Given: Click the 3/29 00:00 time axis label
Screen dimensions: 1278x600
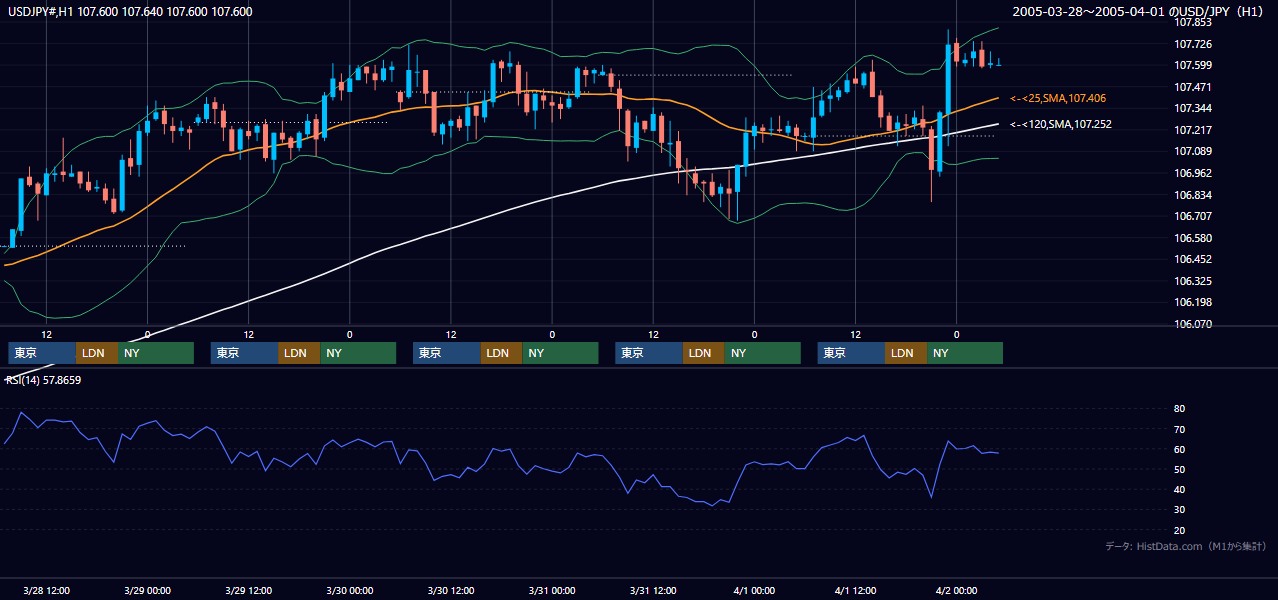Looking at the screenshot, I should point(147,590).
